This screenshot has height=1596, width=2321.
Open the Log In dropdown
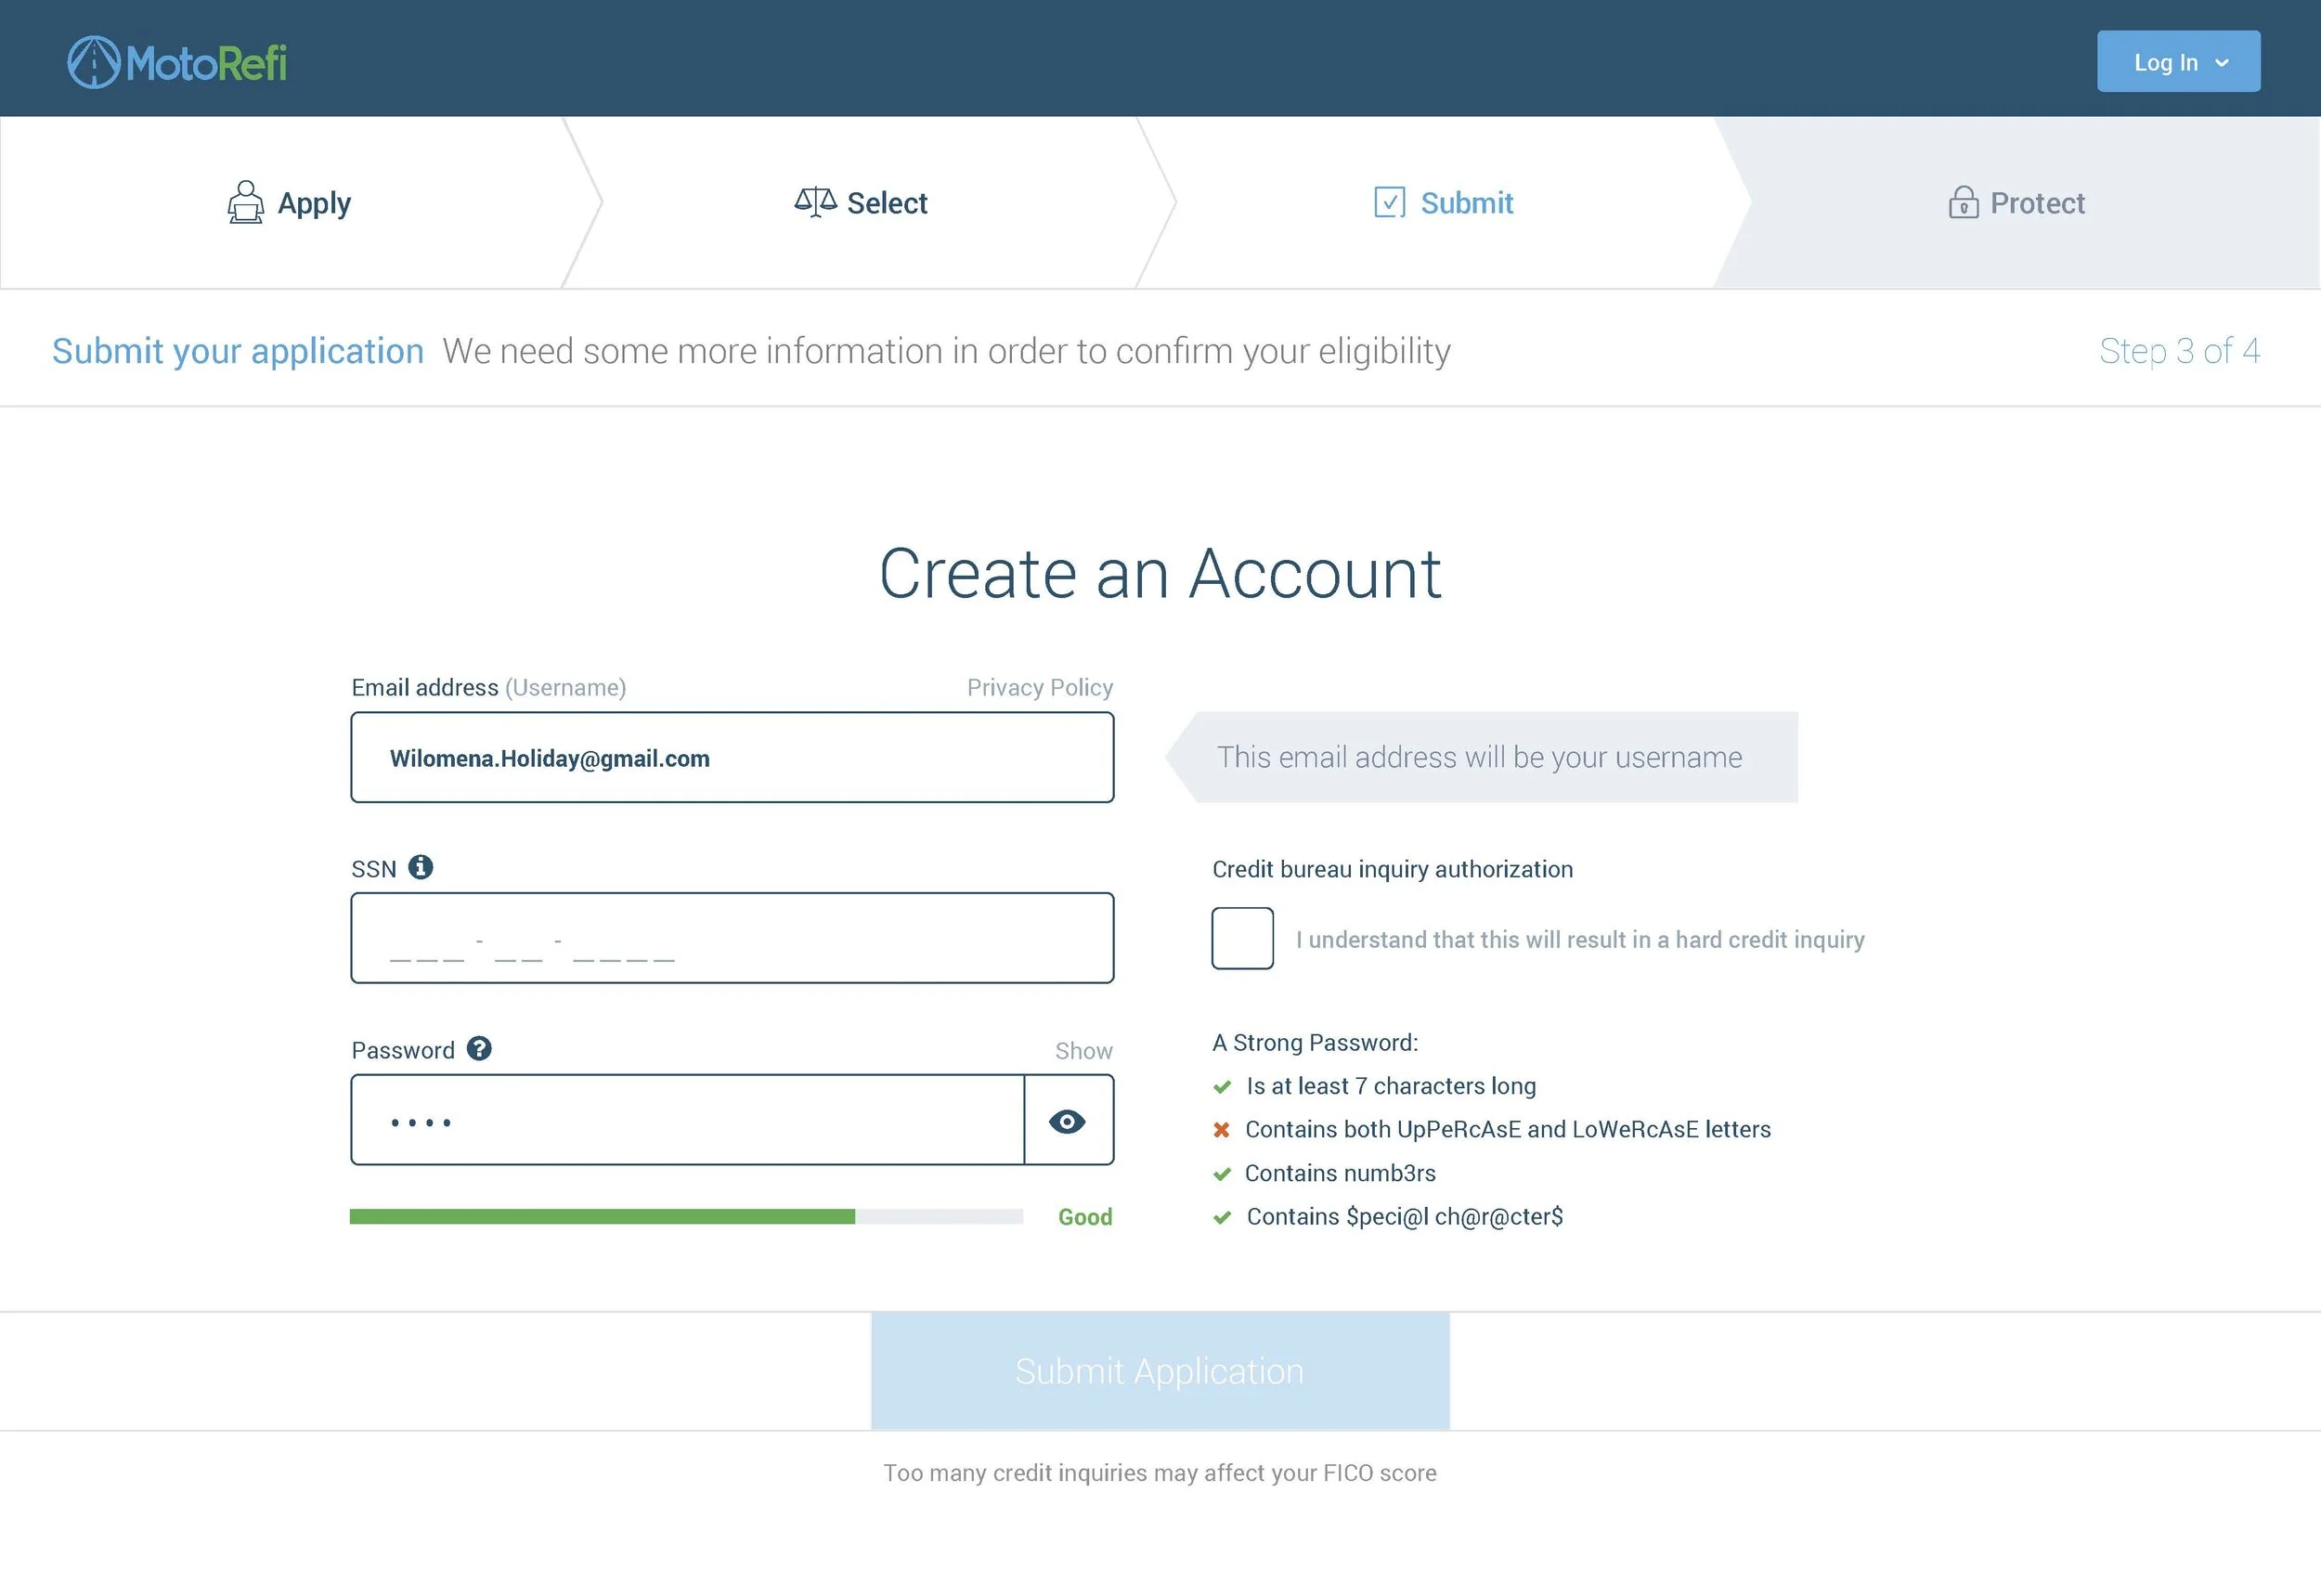[2177, 62]
